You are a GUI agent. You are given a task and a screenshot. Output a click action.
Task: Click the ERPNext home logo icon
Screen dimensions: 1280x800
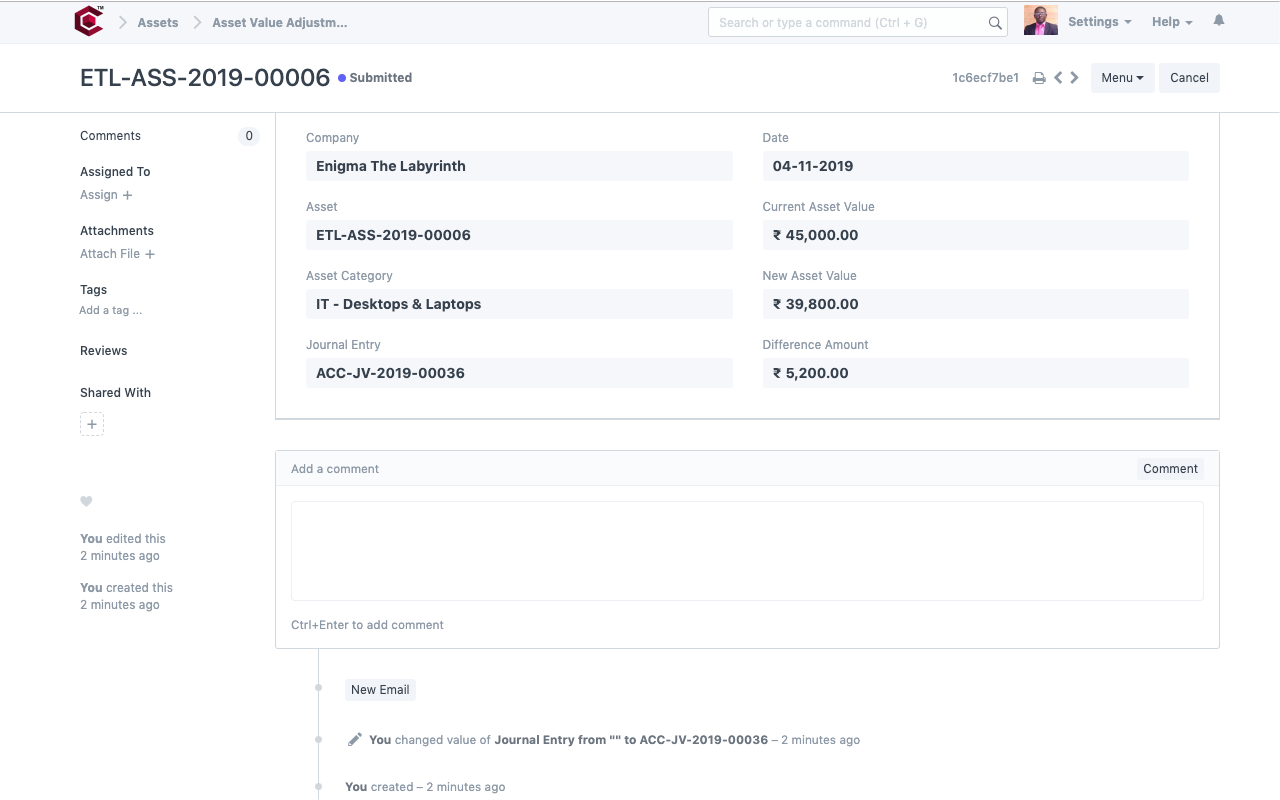(x=89, y=21)
